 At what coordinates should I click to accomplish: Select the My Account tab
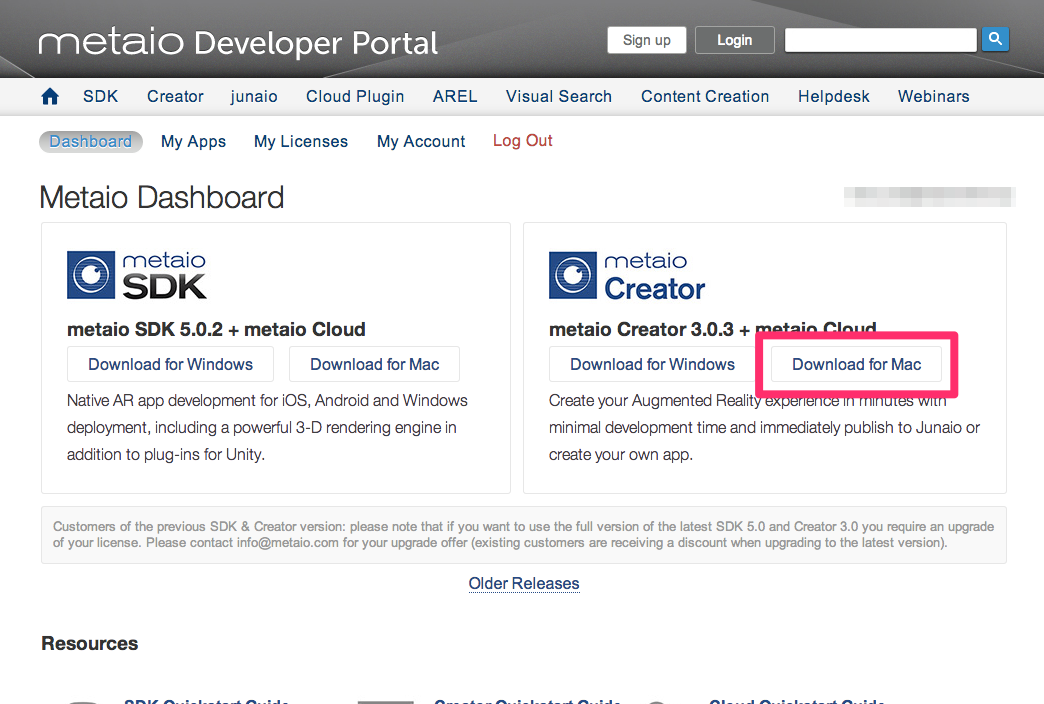pyautogui.click(x=420, y=141)
